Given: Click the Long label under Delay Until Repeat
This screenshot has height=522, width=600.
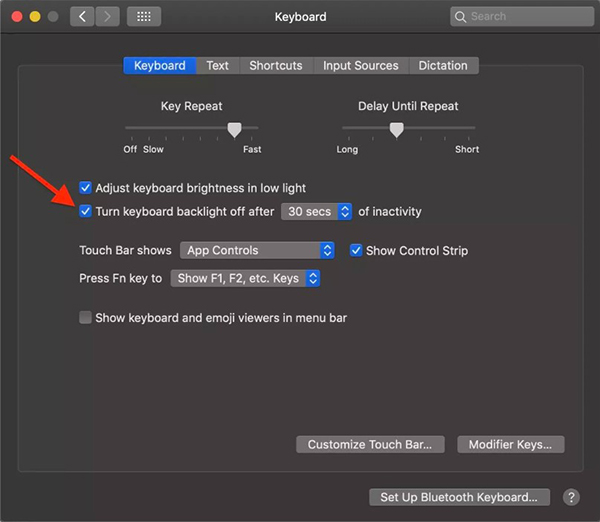Looking at the screenshot, I should [x=347, y=149].
